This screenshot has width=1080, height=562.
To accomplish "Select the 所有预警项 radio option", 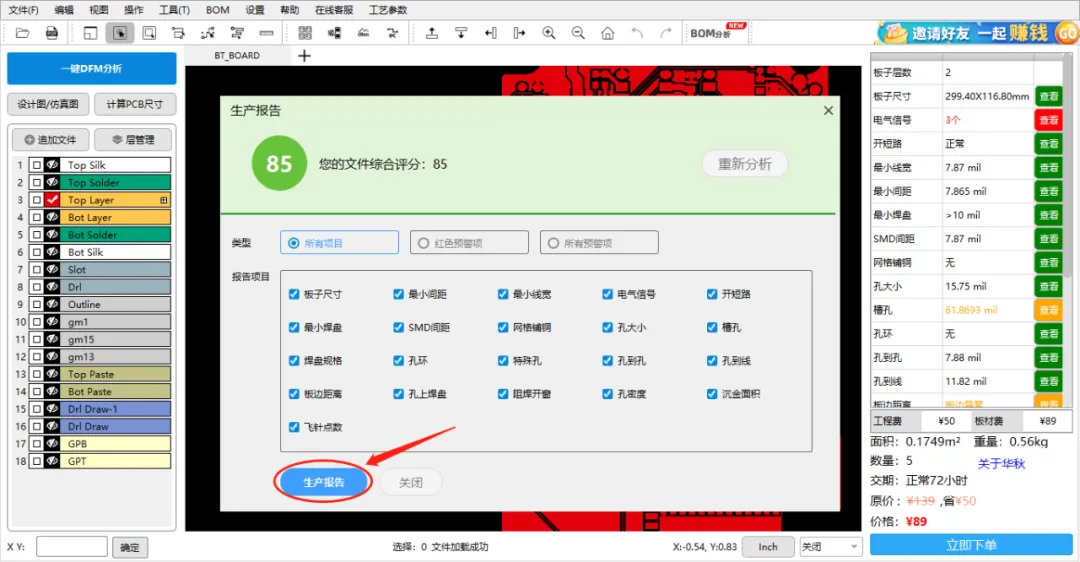I will pyautogui.click(x=599, y=242).
